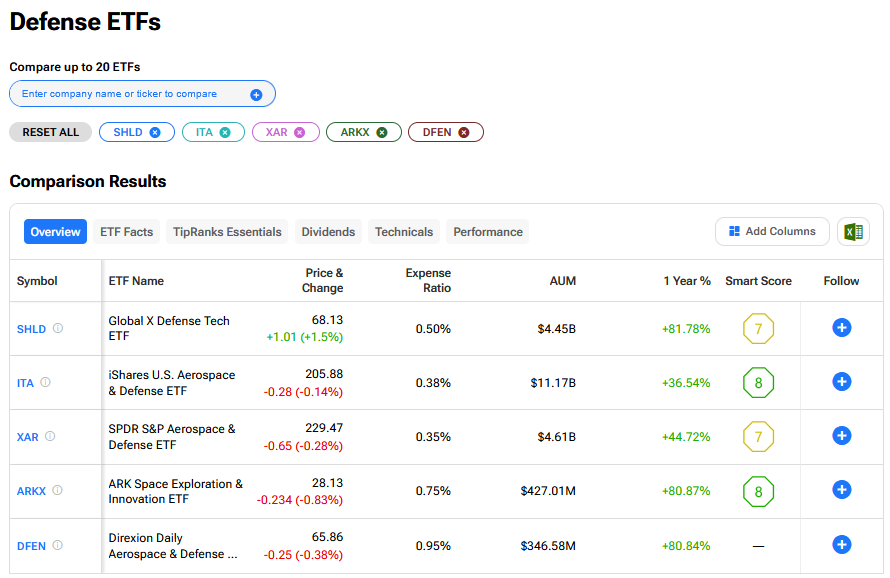Click the 0.95% expense ratio value
Viewport: 890px width, 578px height.
(x=433, y=546)
